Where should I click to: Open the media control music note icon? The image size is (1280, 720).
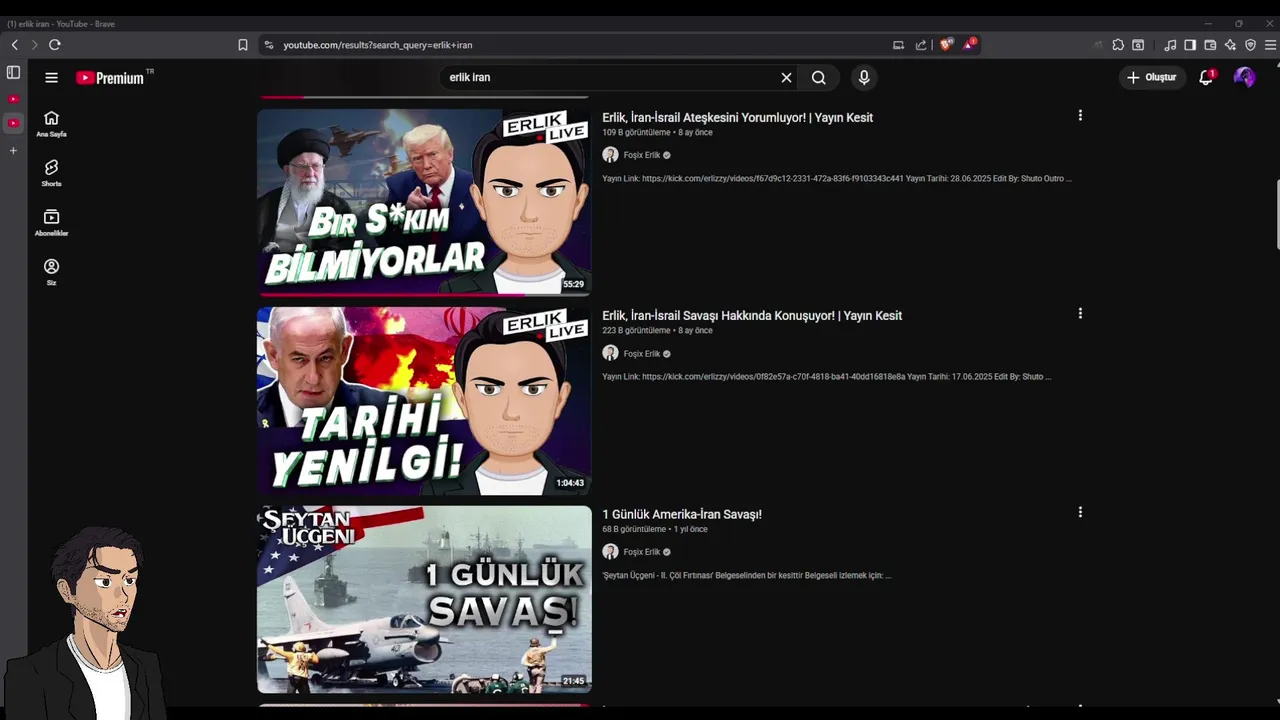1170,45
